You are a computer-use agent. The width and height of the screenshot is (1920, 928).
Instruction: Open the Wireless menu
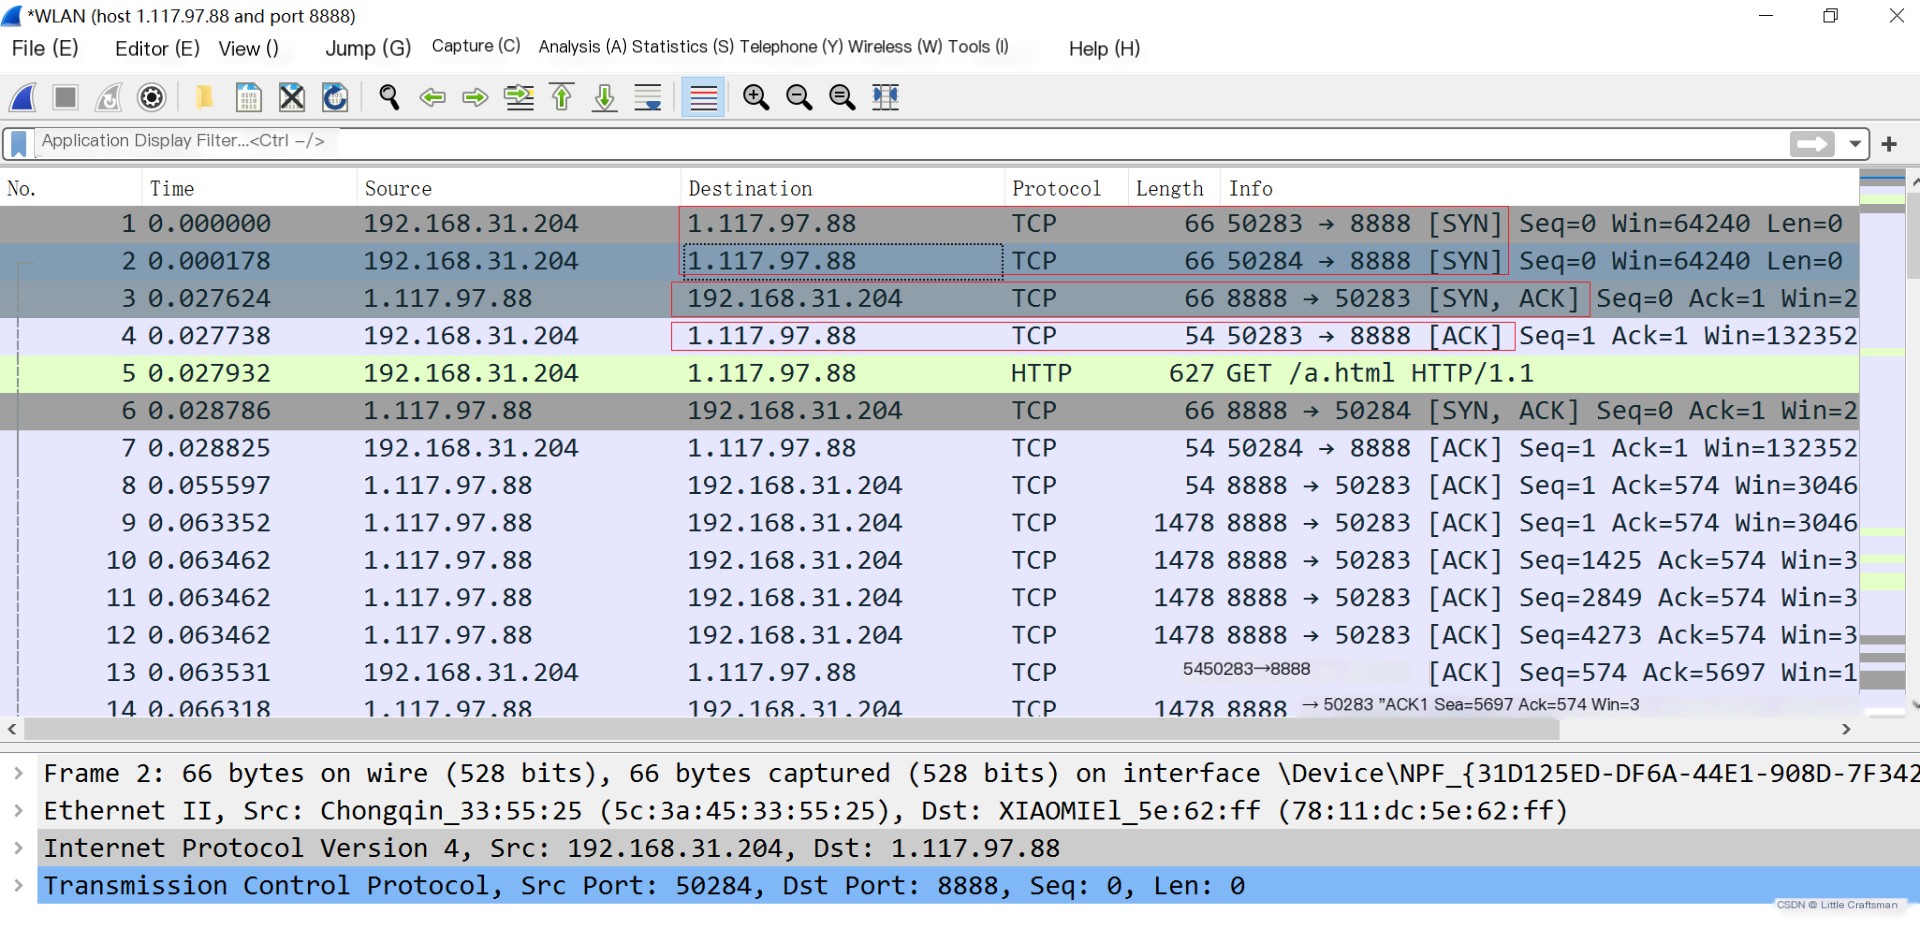(895, 46)
